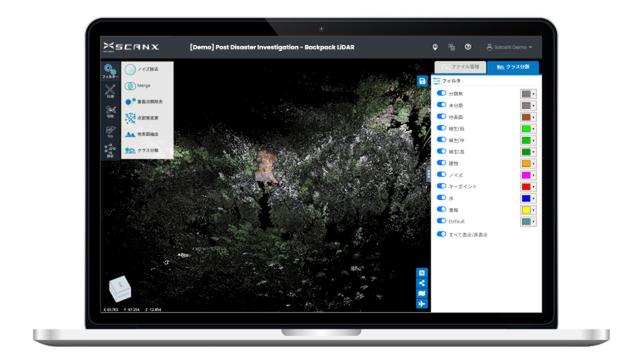This screenshot has width=634, height=362.
Task: Toggle the すべて表示/非表示 show-all switch
Action: pyautogui.click(x=442, y=234)
